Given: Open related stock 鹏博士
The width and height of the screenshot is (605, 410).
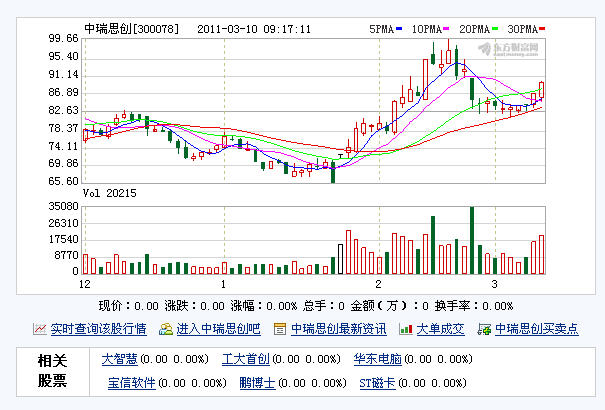Looking at the screenshot, I should click(x=257, y=383).
